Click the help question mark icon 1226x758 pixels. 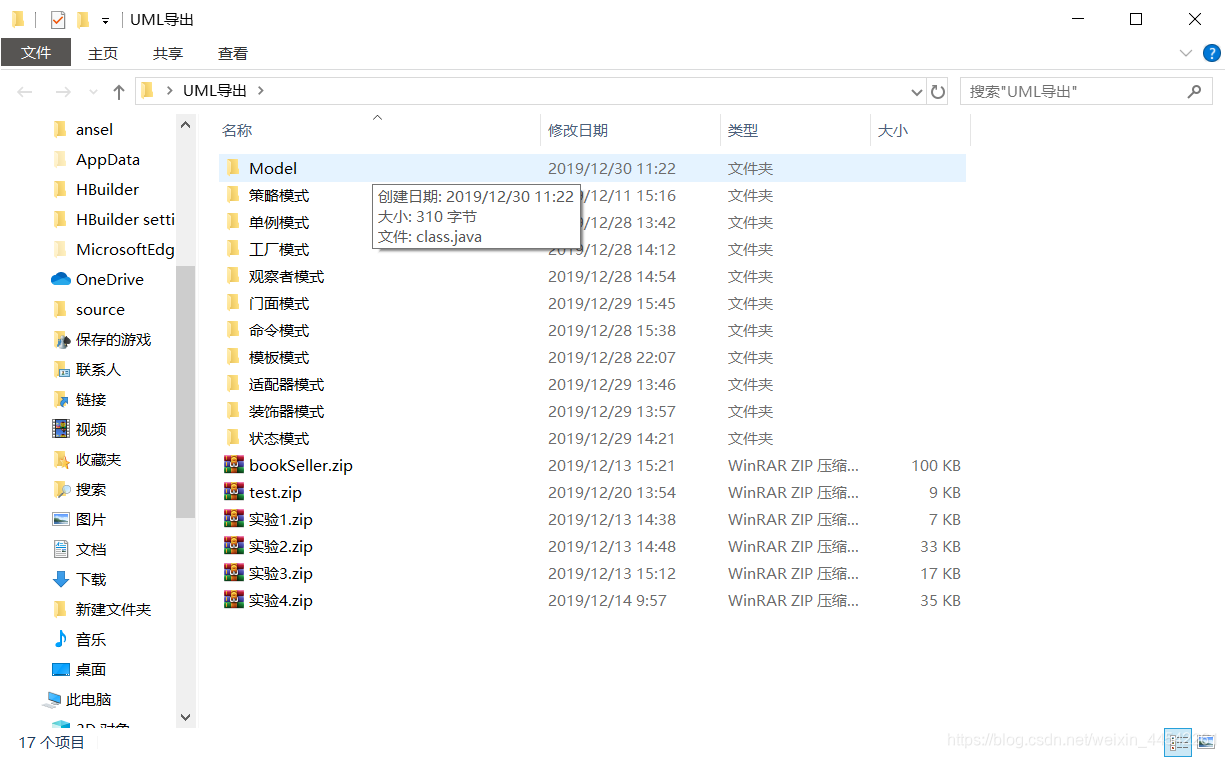click(x=1211, y=53)
